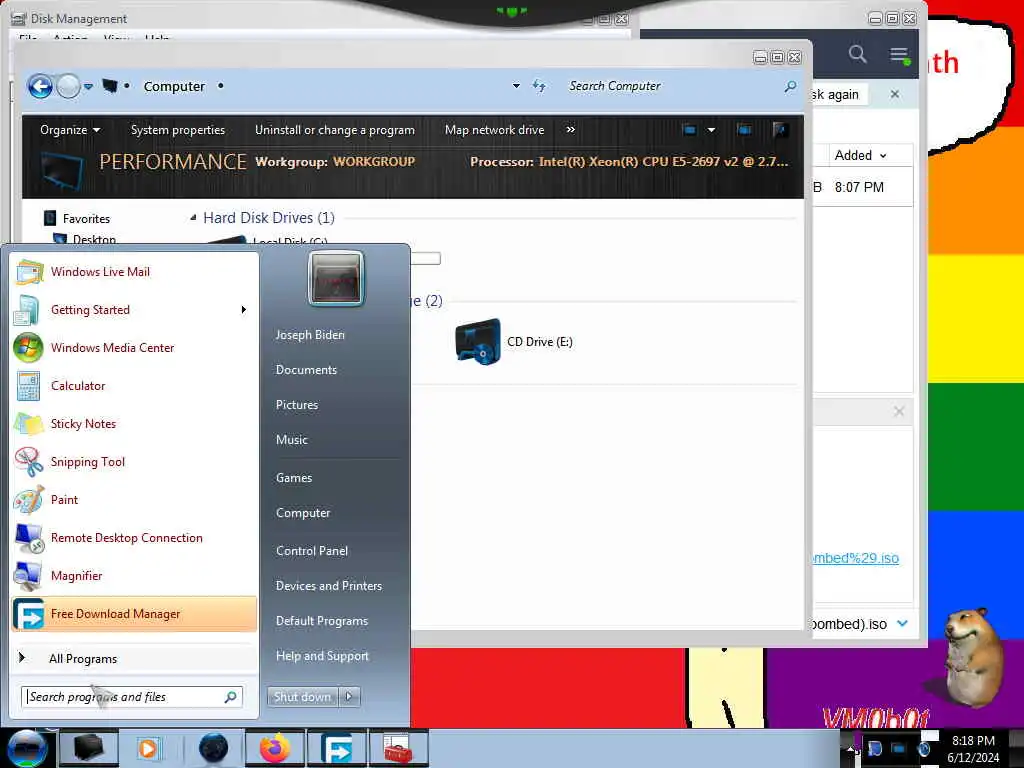Click the Back arrow in Explorer
1024x768 pixels.
40,86
